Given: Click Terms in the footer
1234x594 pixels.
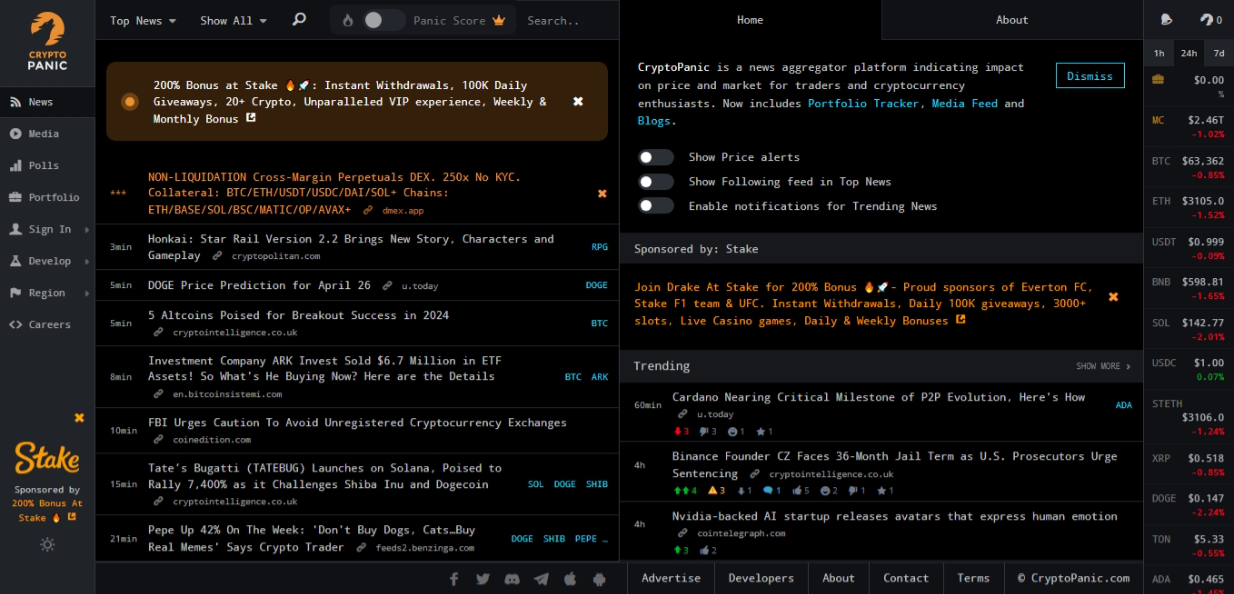Looking at the screenshot, I should tap(973, 578).
